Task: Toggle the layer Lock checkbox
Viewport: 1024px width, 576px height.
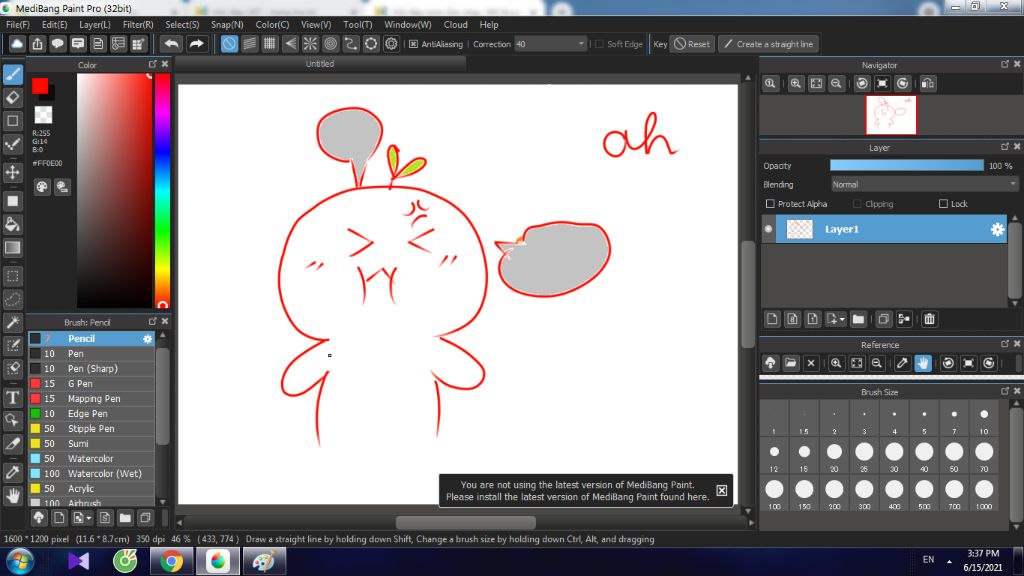Action: coord(943,204)
